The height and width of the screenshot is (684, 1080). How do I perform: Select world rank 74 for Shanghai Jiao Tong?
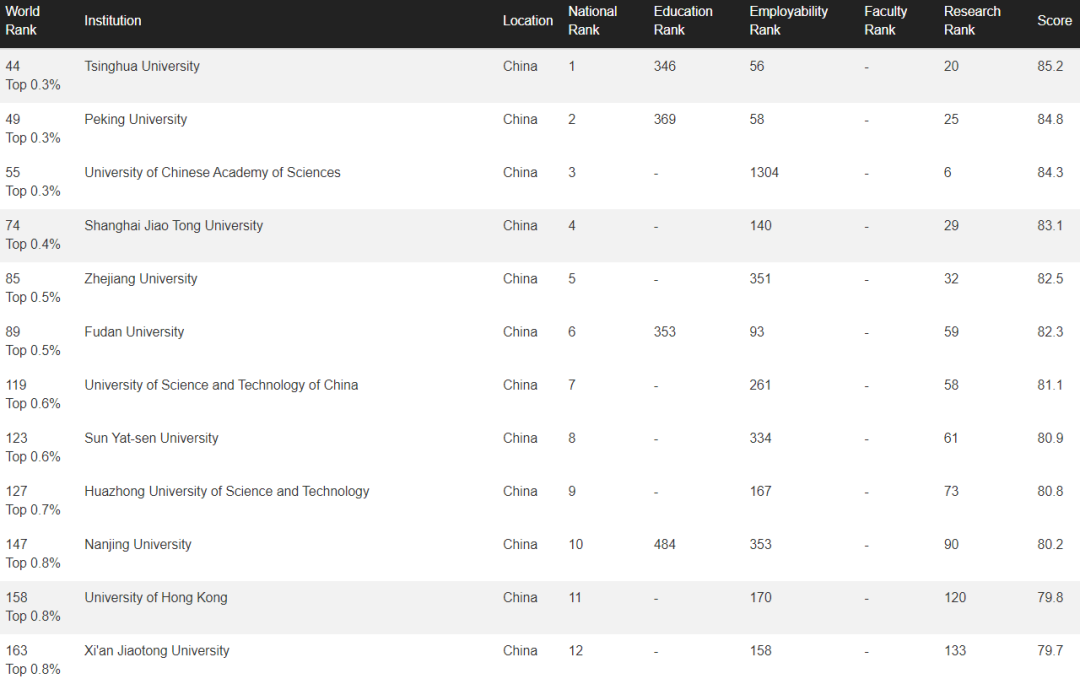point(13,225)
